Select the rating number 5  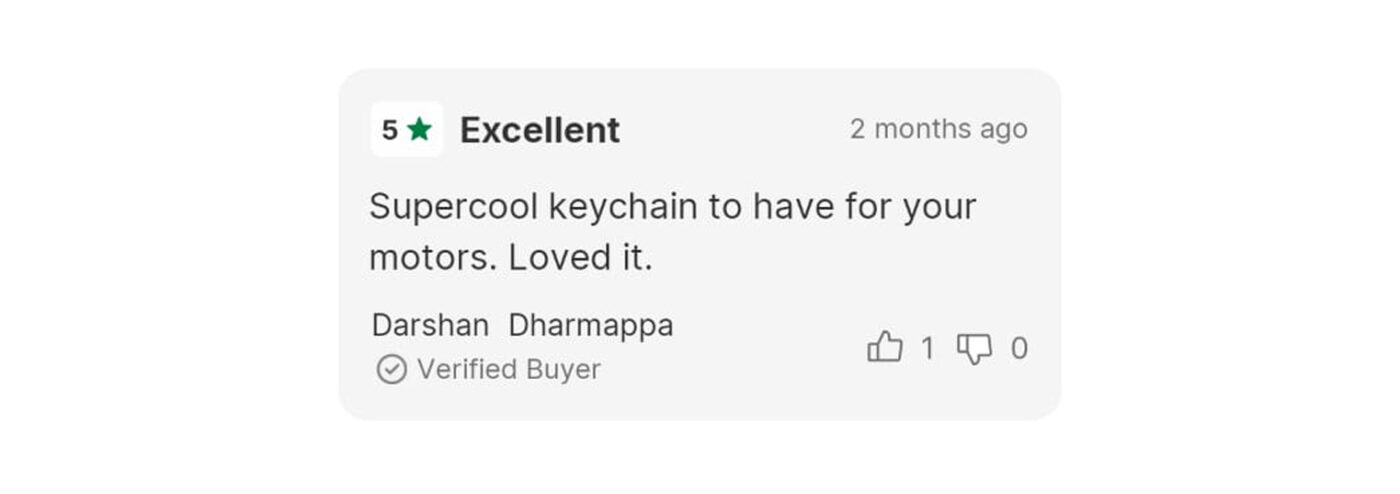coord(390,130)
